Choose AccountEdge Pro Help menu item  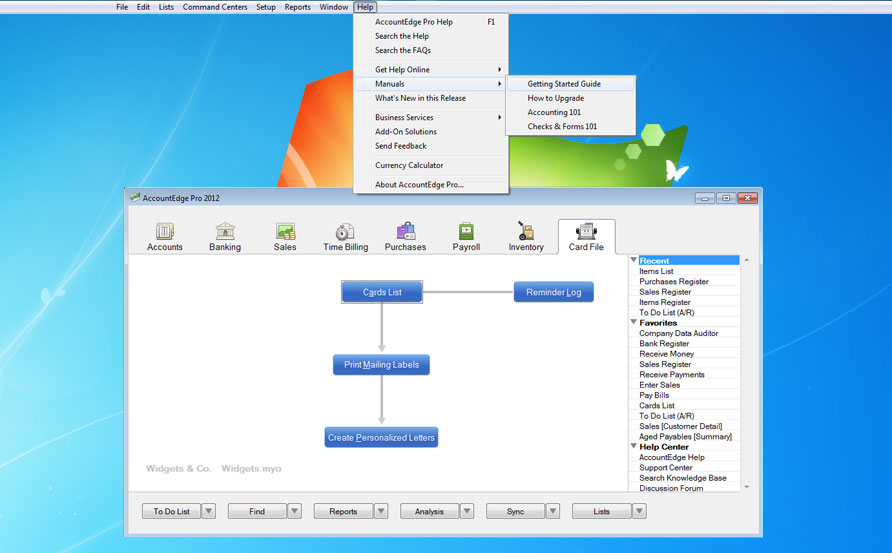coord(431,22)
